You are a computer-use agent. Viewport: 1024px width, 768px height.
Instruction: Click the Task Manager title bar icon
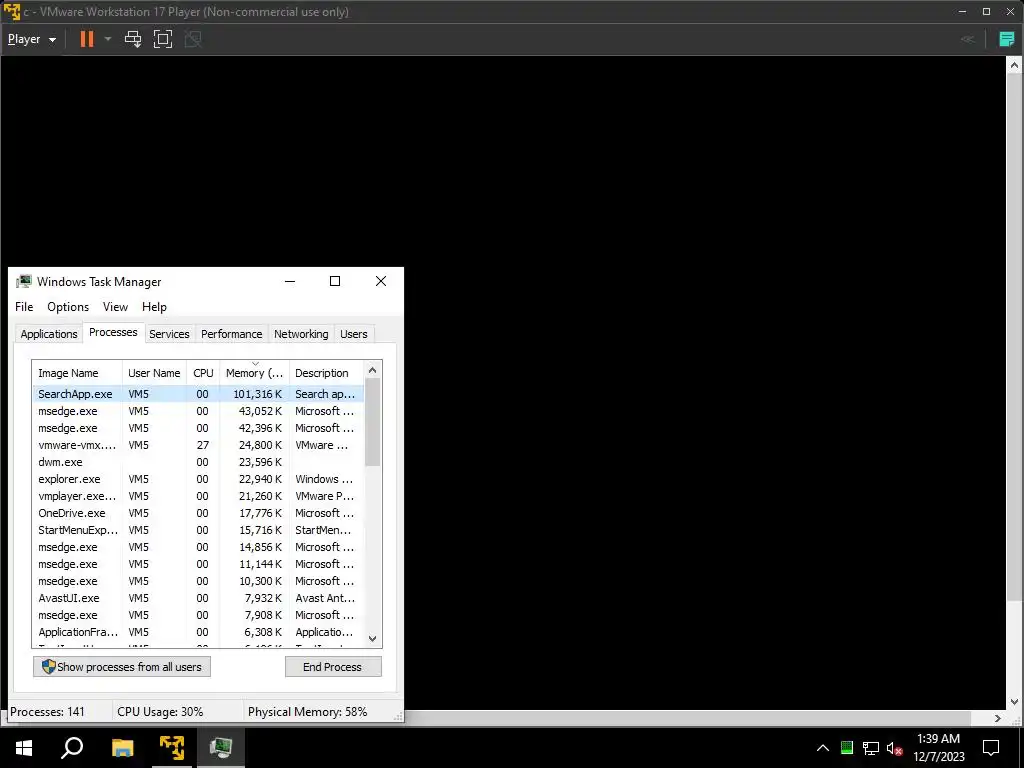pyautogui.click(x=24, y=281)
